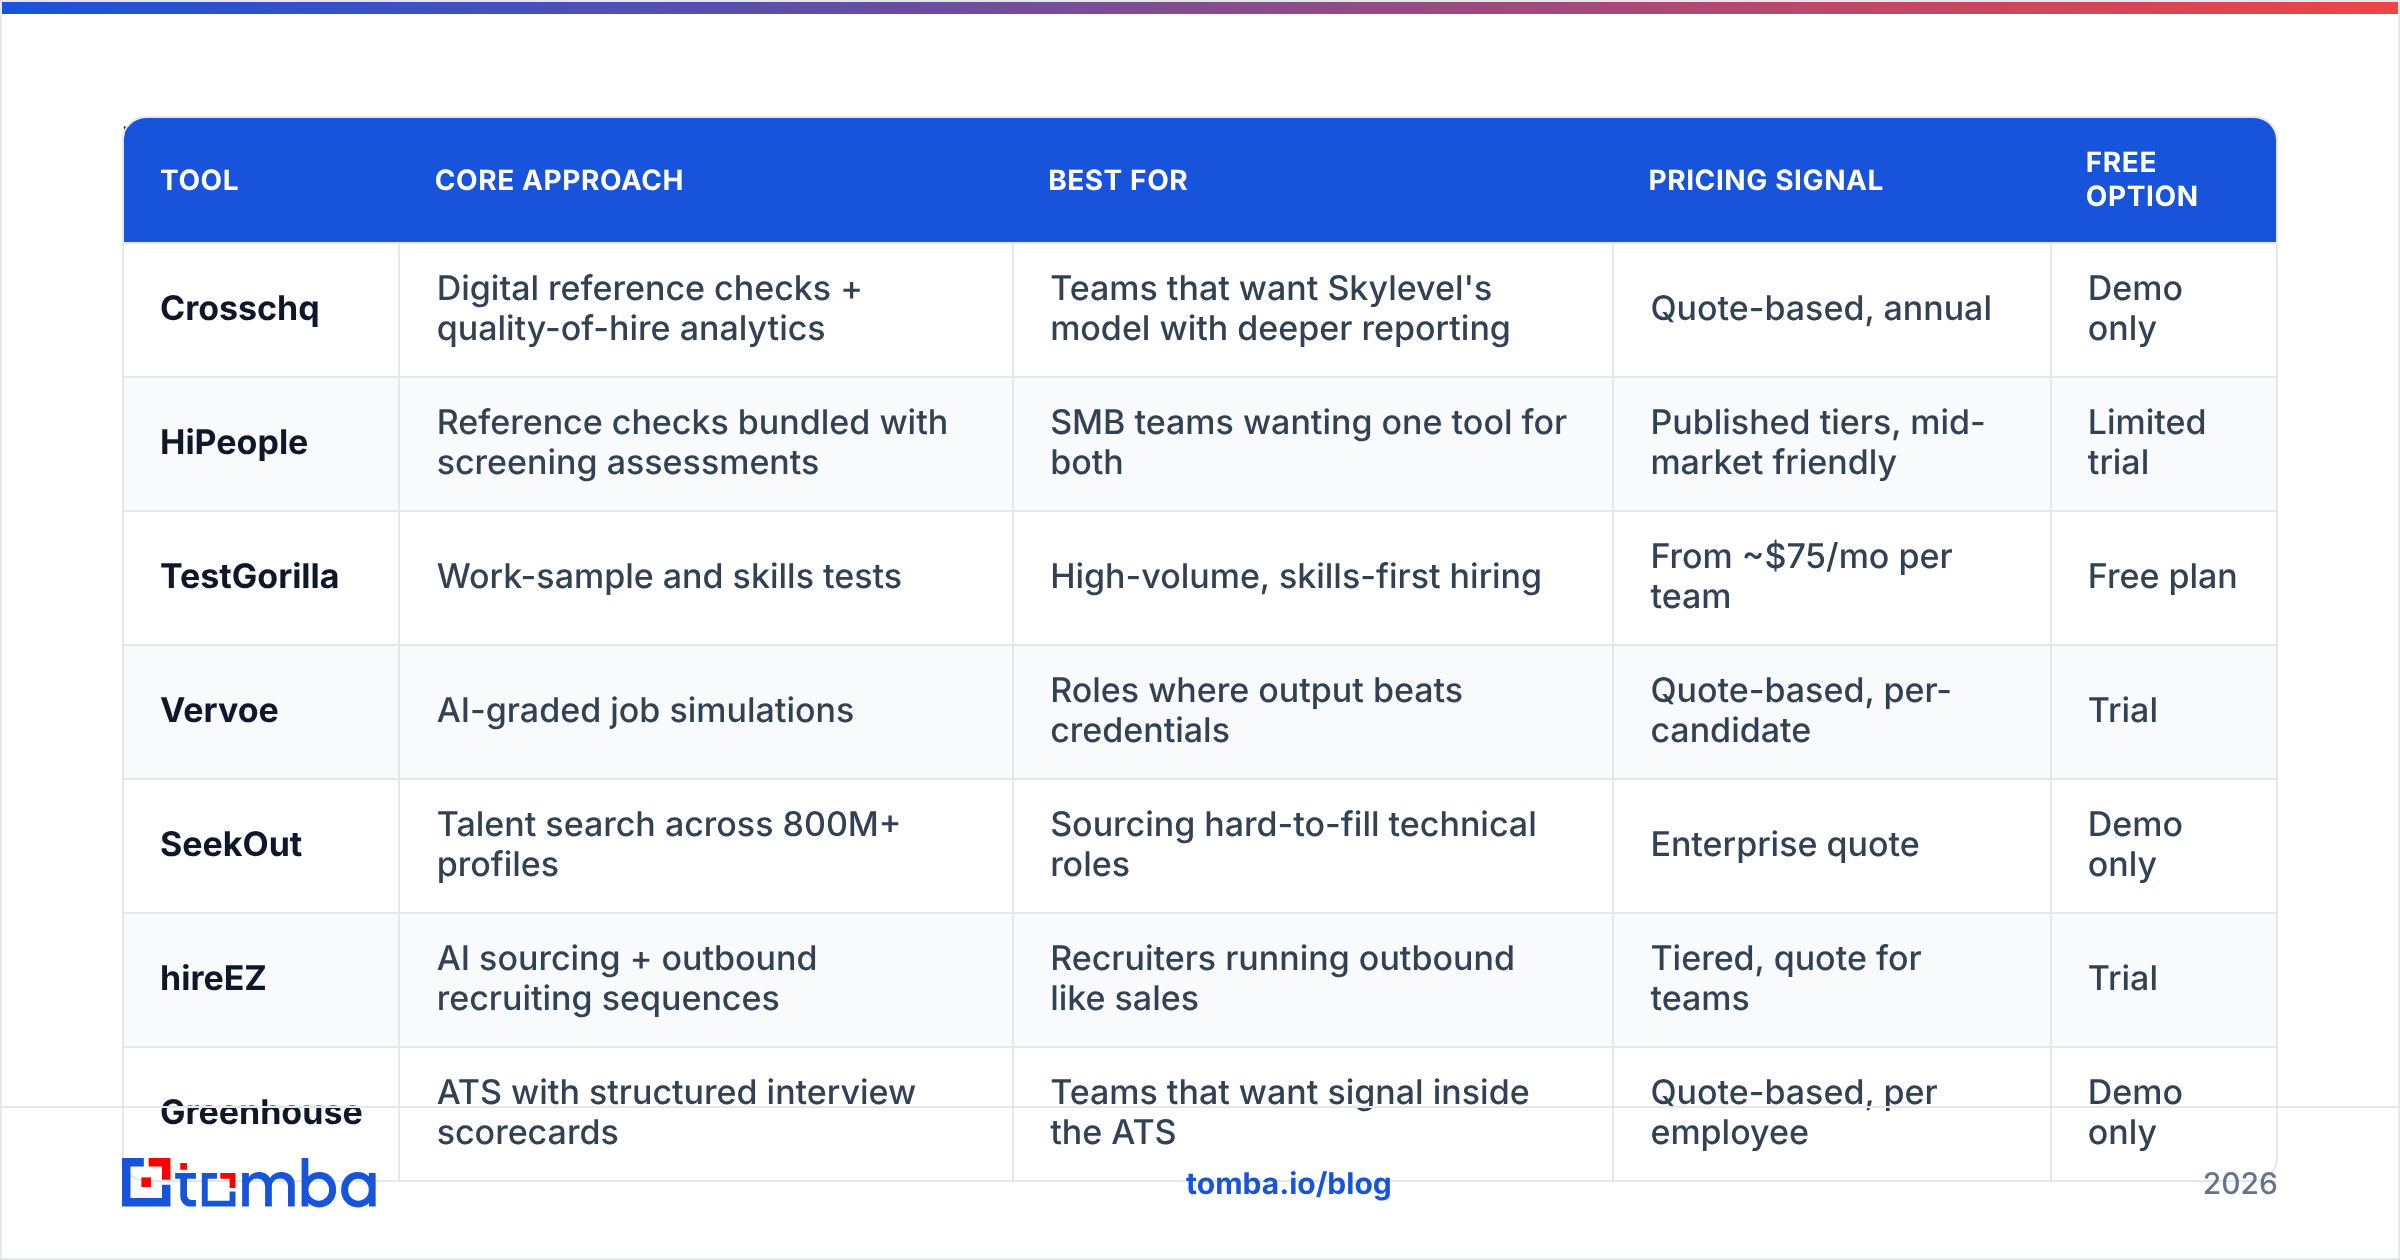Image resolution: width=2400 pixels, height=1260 pixels.
Task: Click the Vervoe tool name
Action: (x=220, y=711)
